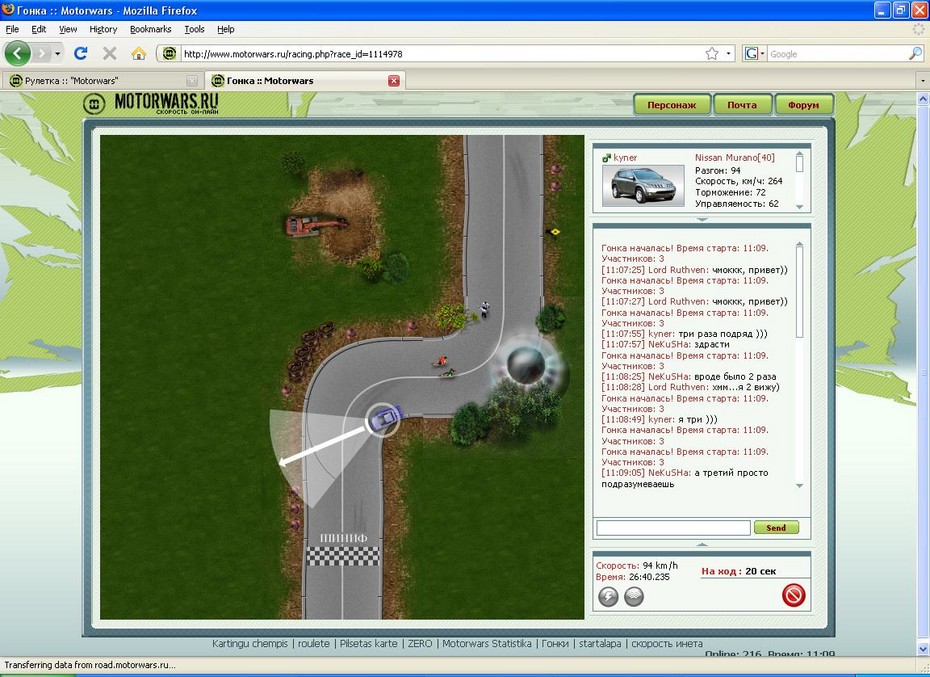Click the search magnifier icon in Google box
Image resolution: width=930 pixels, height=677 pixels.
point(915,53)
